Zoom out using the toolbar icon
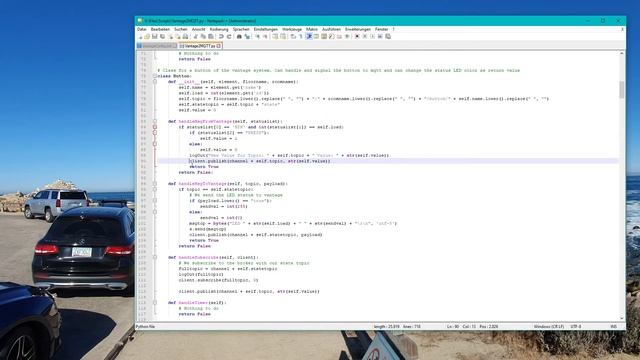The image size is (640, 360). (266, 36)
